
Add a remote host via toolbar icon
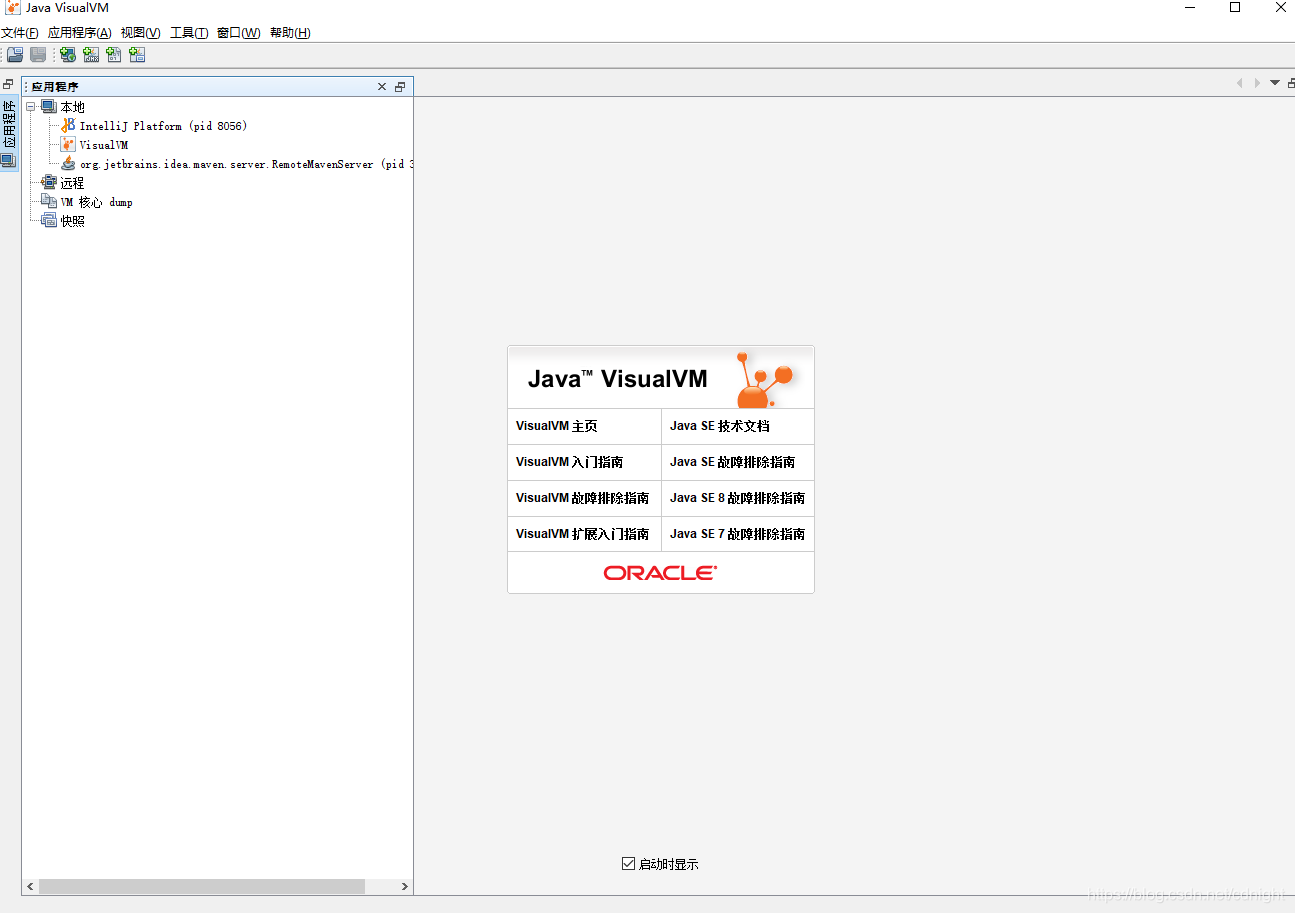tap(68, 55)
